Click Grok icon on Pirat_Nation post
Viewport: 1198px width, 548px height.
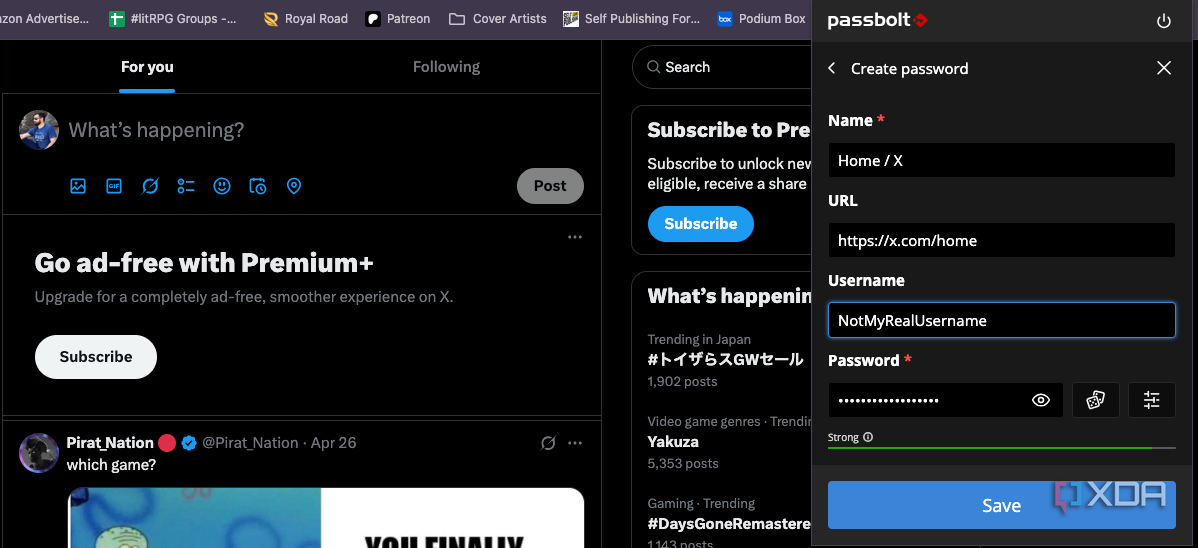click(x=548, y=443)
